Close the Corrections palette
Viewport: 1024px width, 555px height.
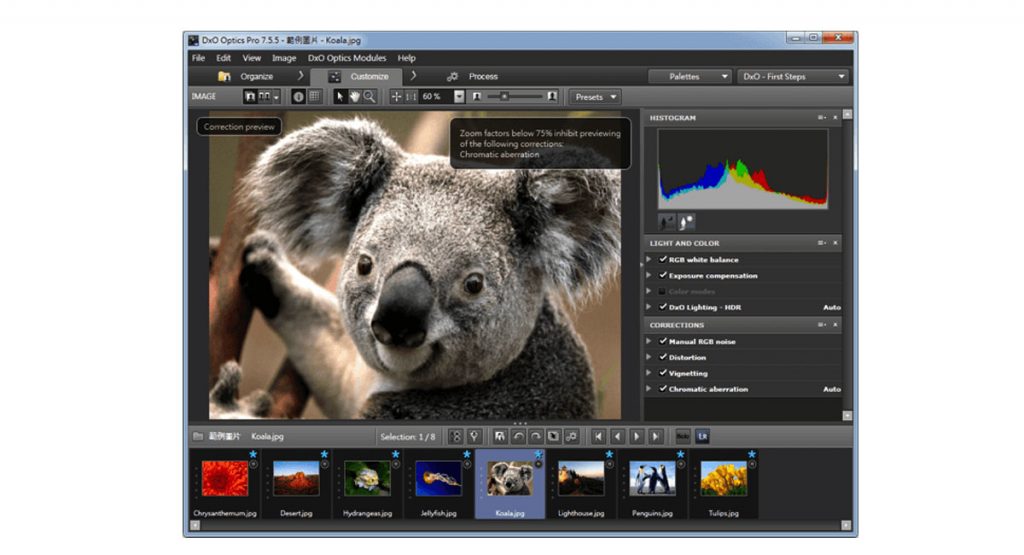(835, 325)
